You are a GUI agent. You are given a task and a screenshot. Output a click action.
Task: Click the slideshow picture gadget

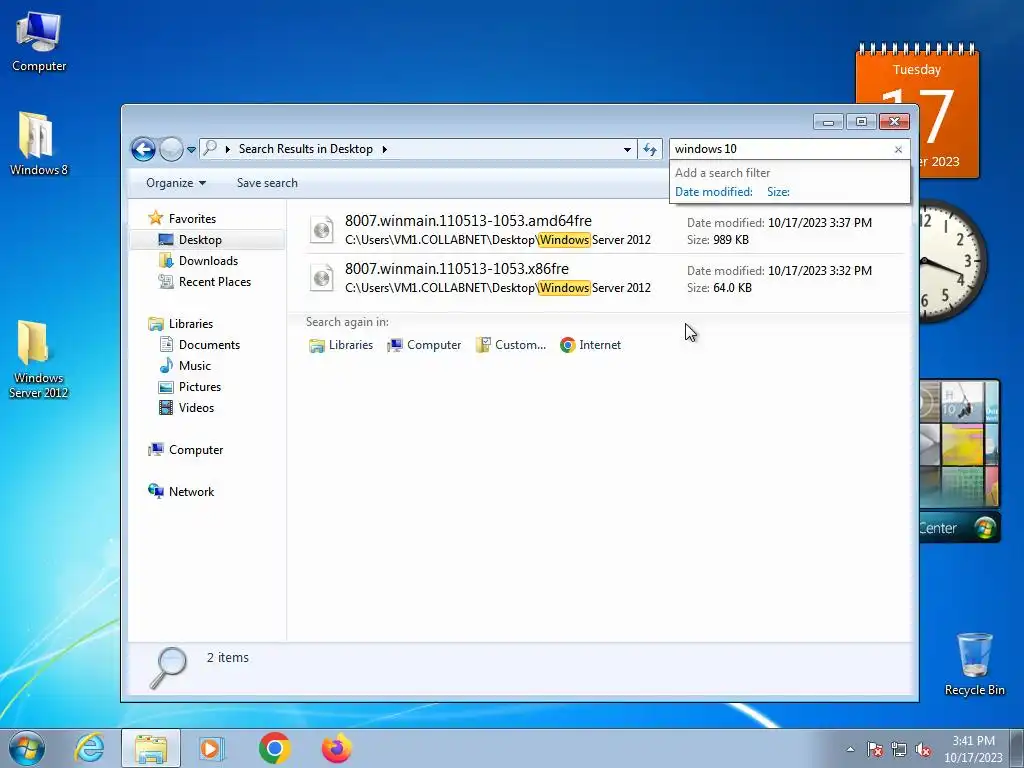[x=959, y=444]
